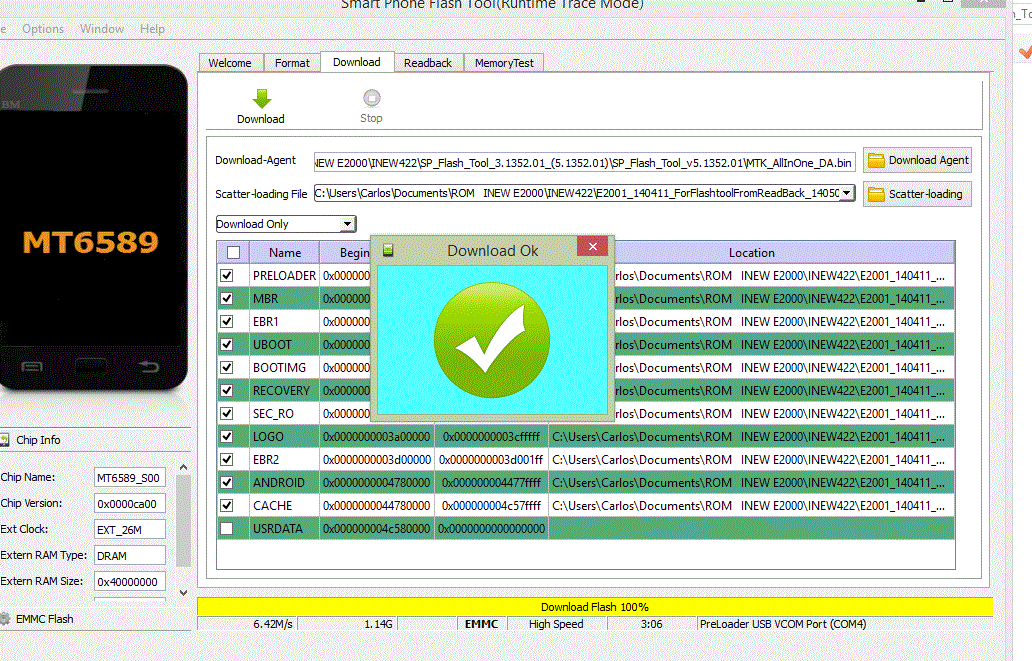Click the Download-Agent file path field
Viewport: 1032px width, 661px height.
[x=584, y=162]
